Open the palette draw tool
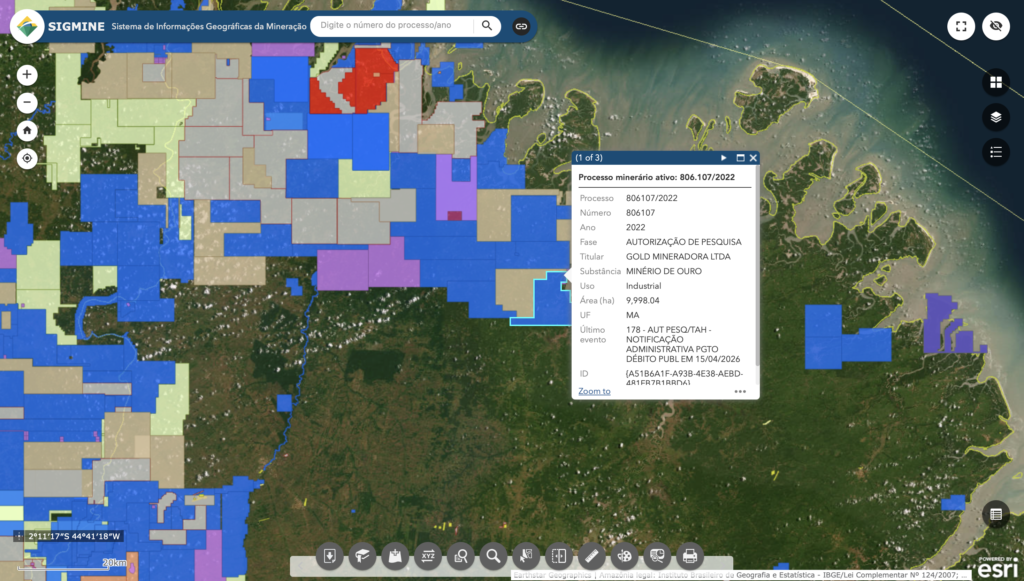Image resolution: width=1024 pixels, height=581 pixels. [624, 556]
